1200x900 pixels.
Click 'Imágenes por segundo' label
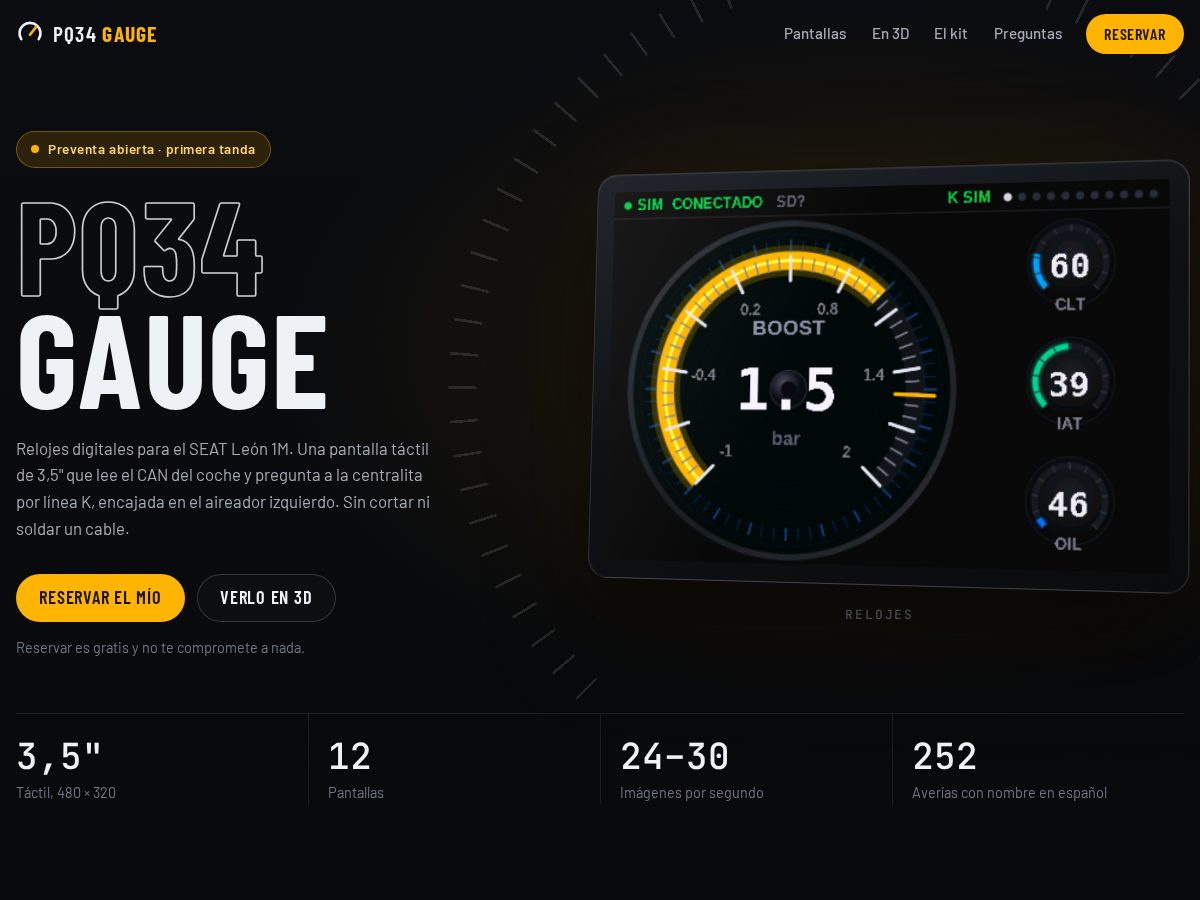point(692,792)
